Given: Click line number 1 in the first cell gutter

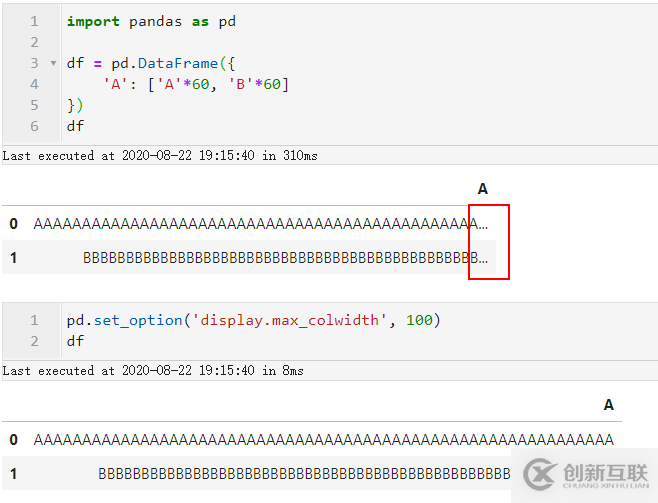Looking at the screenshot, I should point(34,21).
